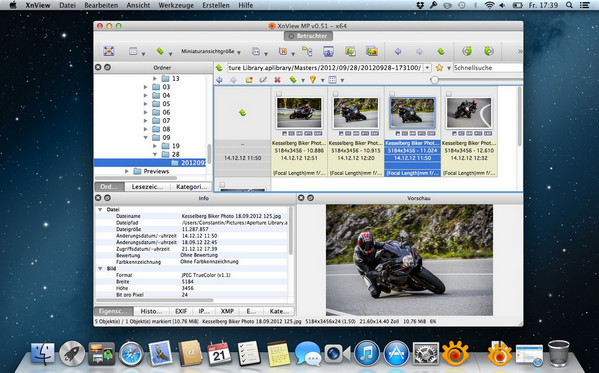Click the Betrachter tab button
The width and height of the screenshot is (599, 373).
pyautogui.click(x=308, y=36)
